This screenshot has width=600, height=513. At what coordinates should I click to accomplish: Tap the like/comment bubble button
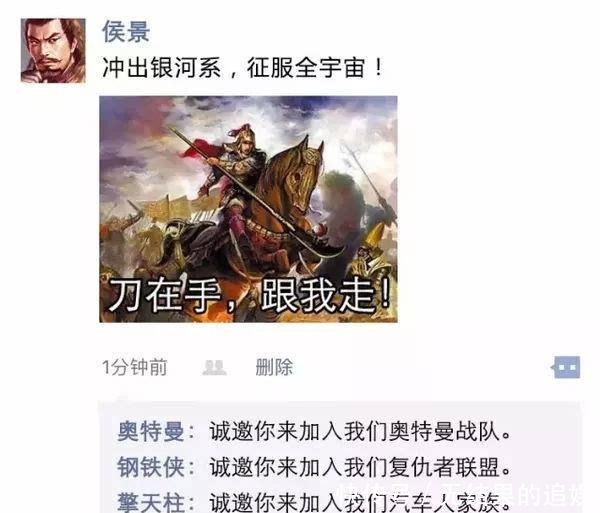coord(566,367)
